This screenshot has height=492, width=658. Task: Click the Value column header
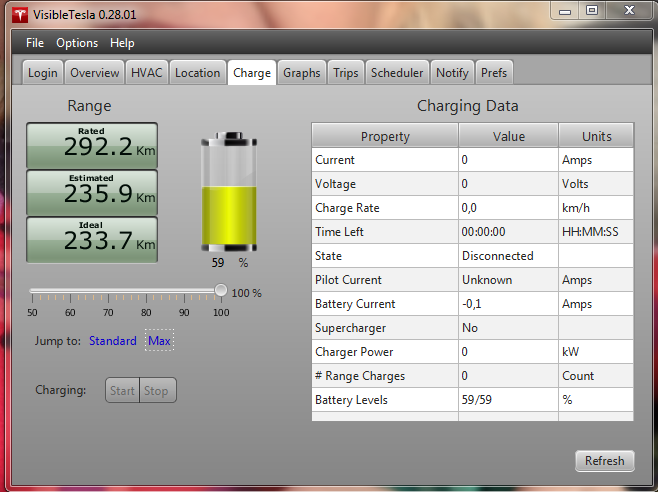[x=509, y=136]
